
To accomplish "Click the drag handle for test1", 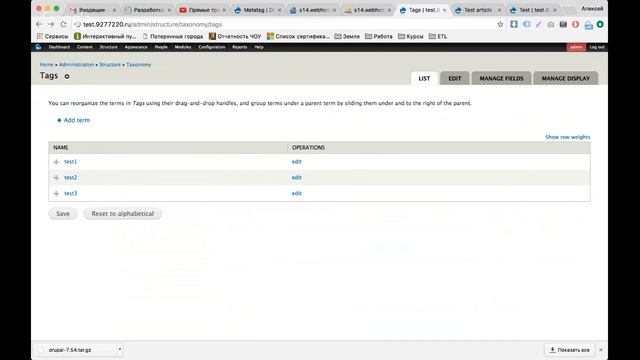I will (56, 162).
